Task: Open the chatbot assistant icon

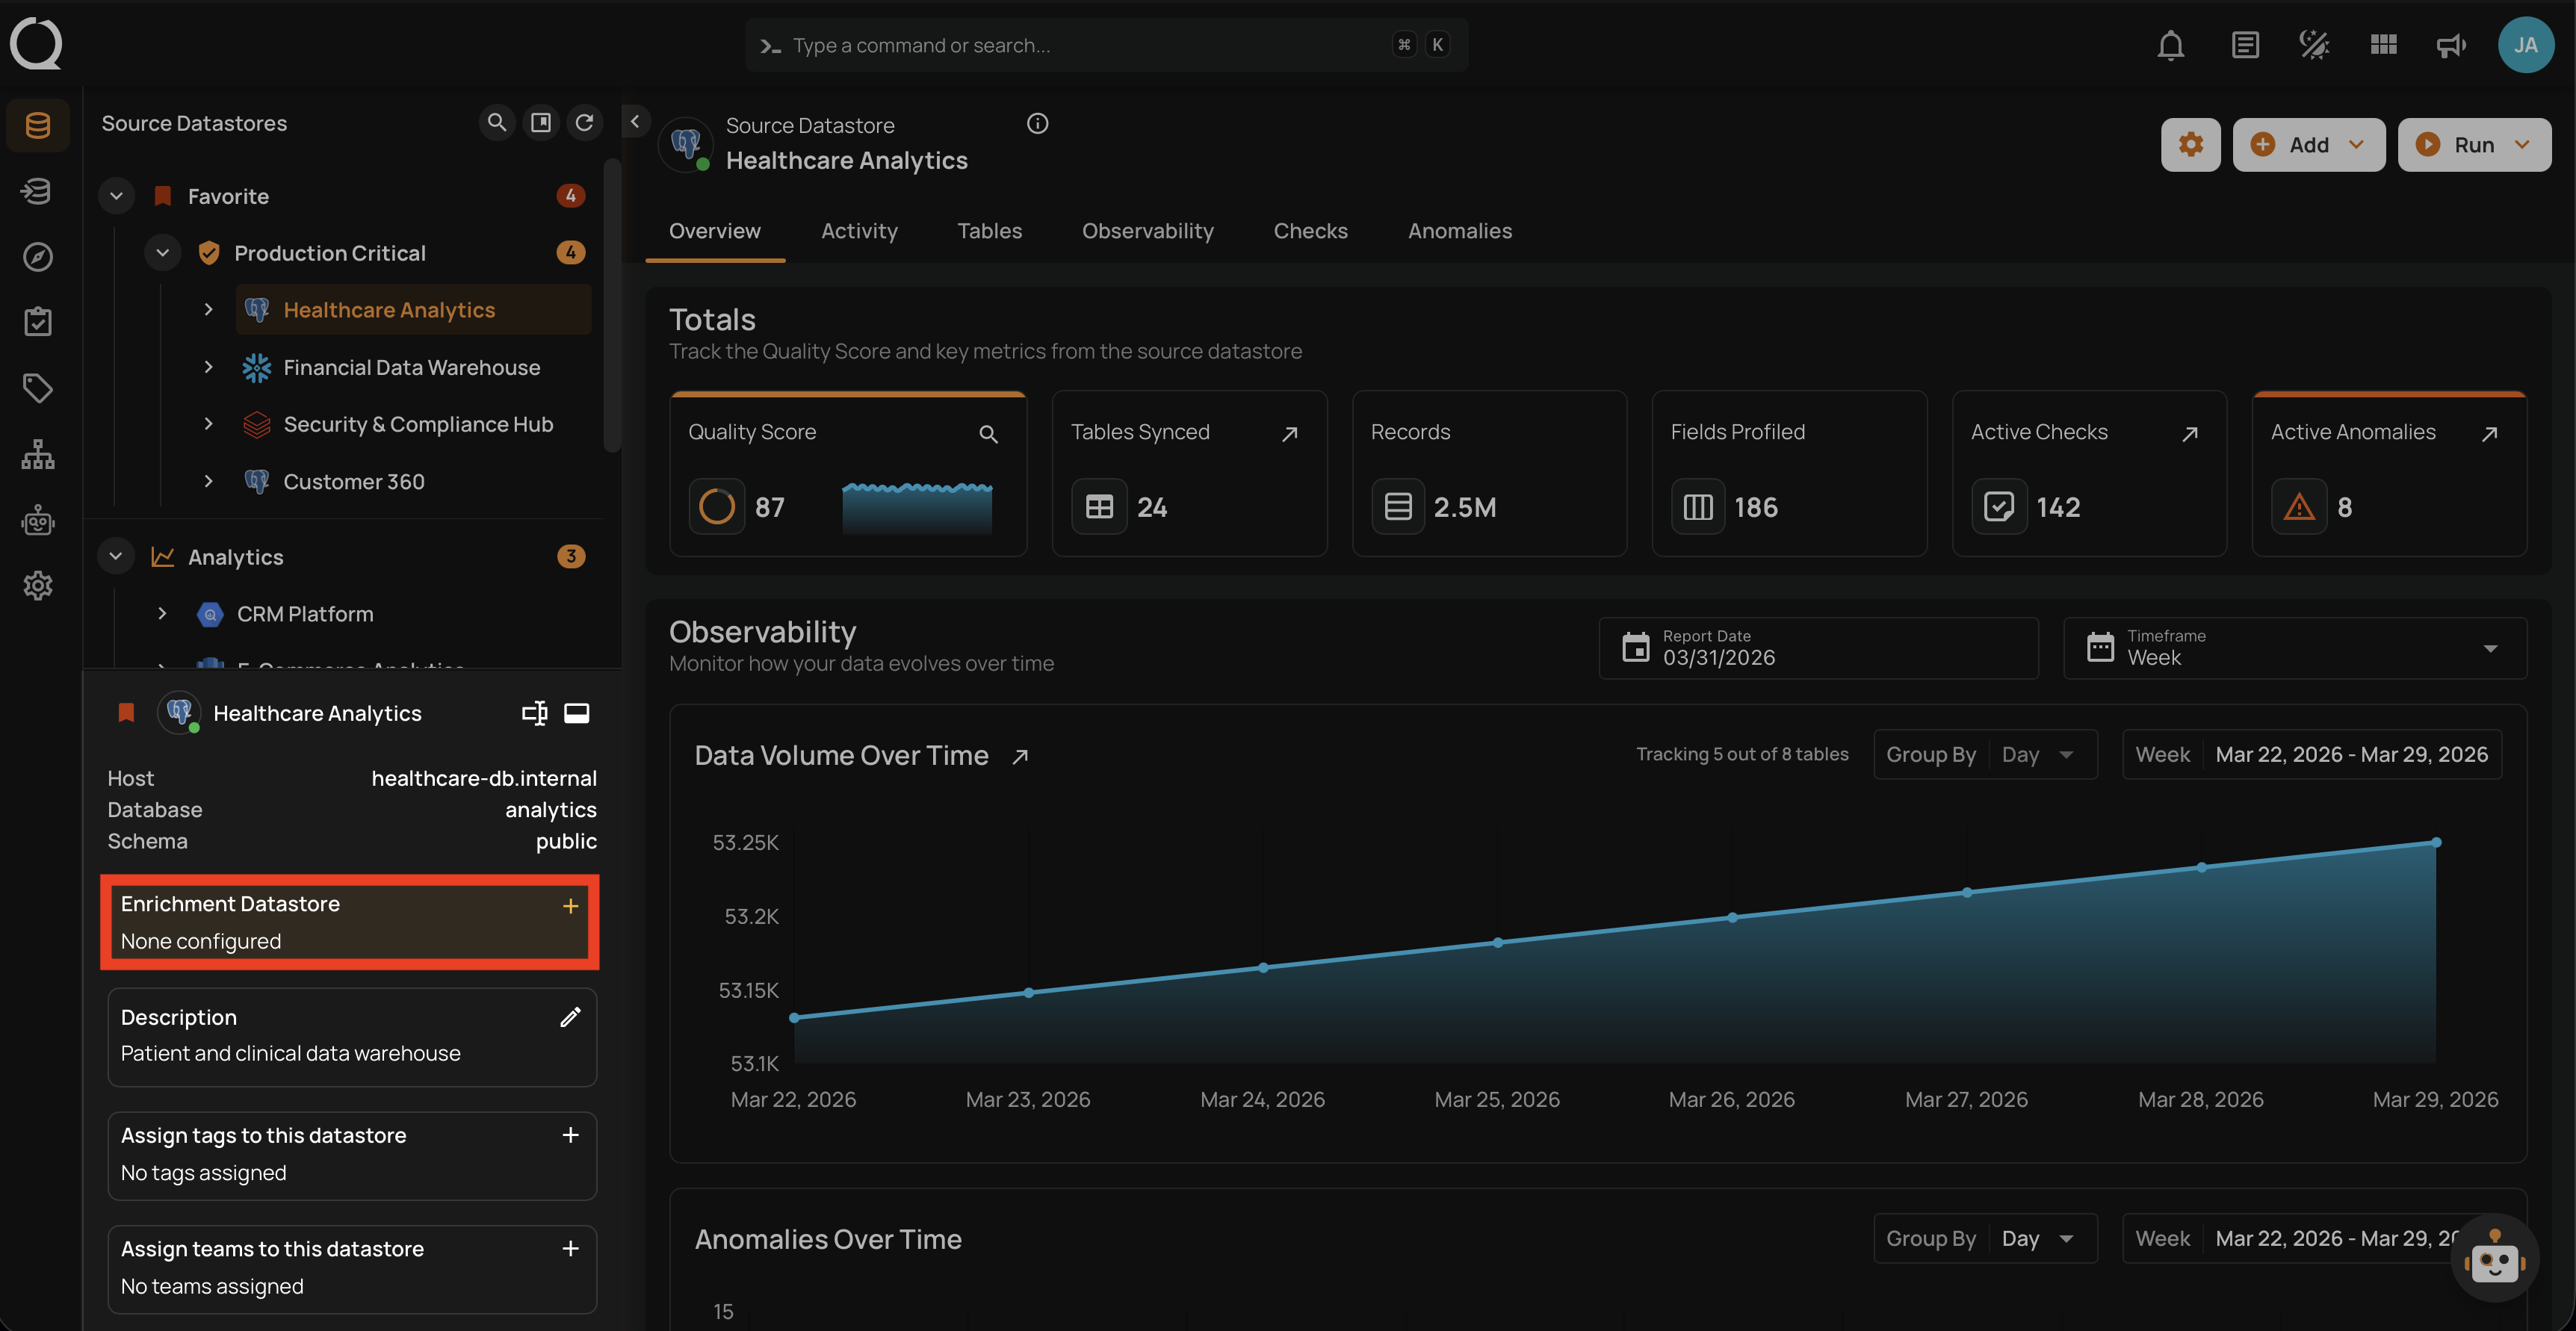Action: (2494, 1259)
